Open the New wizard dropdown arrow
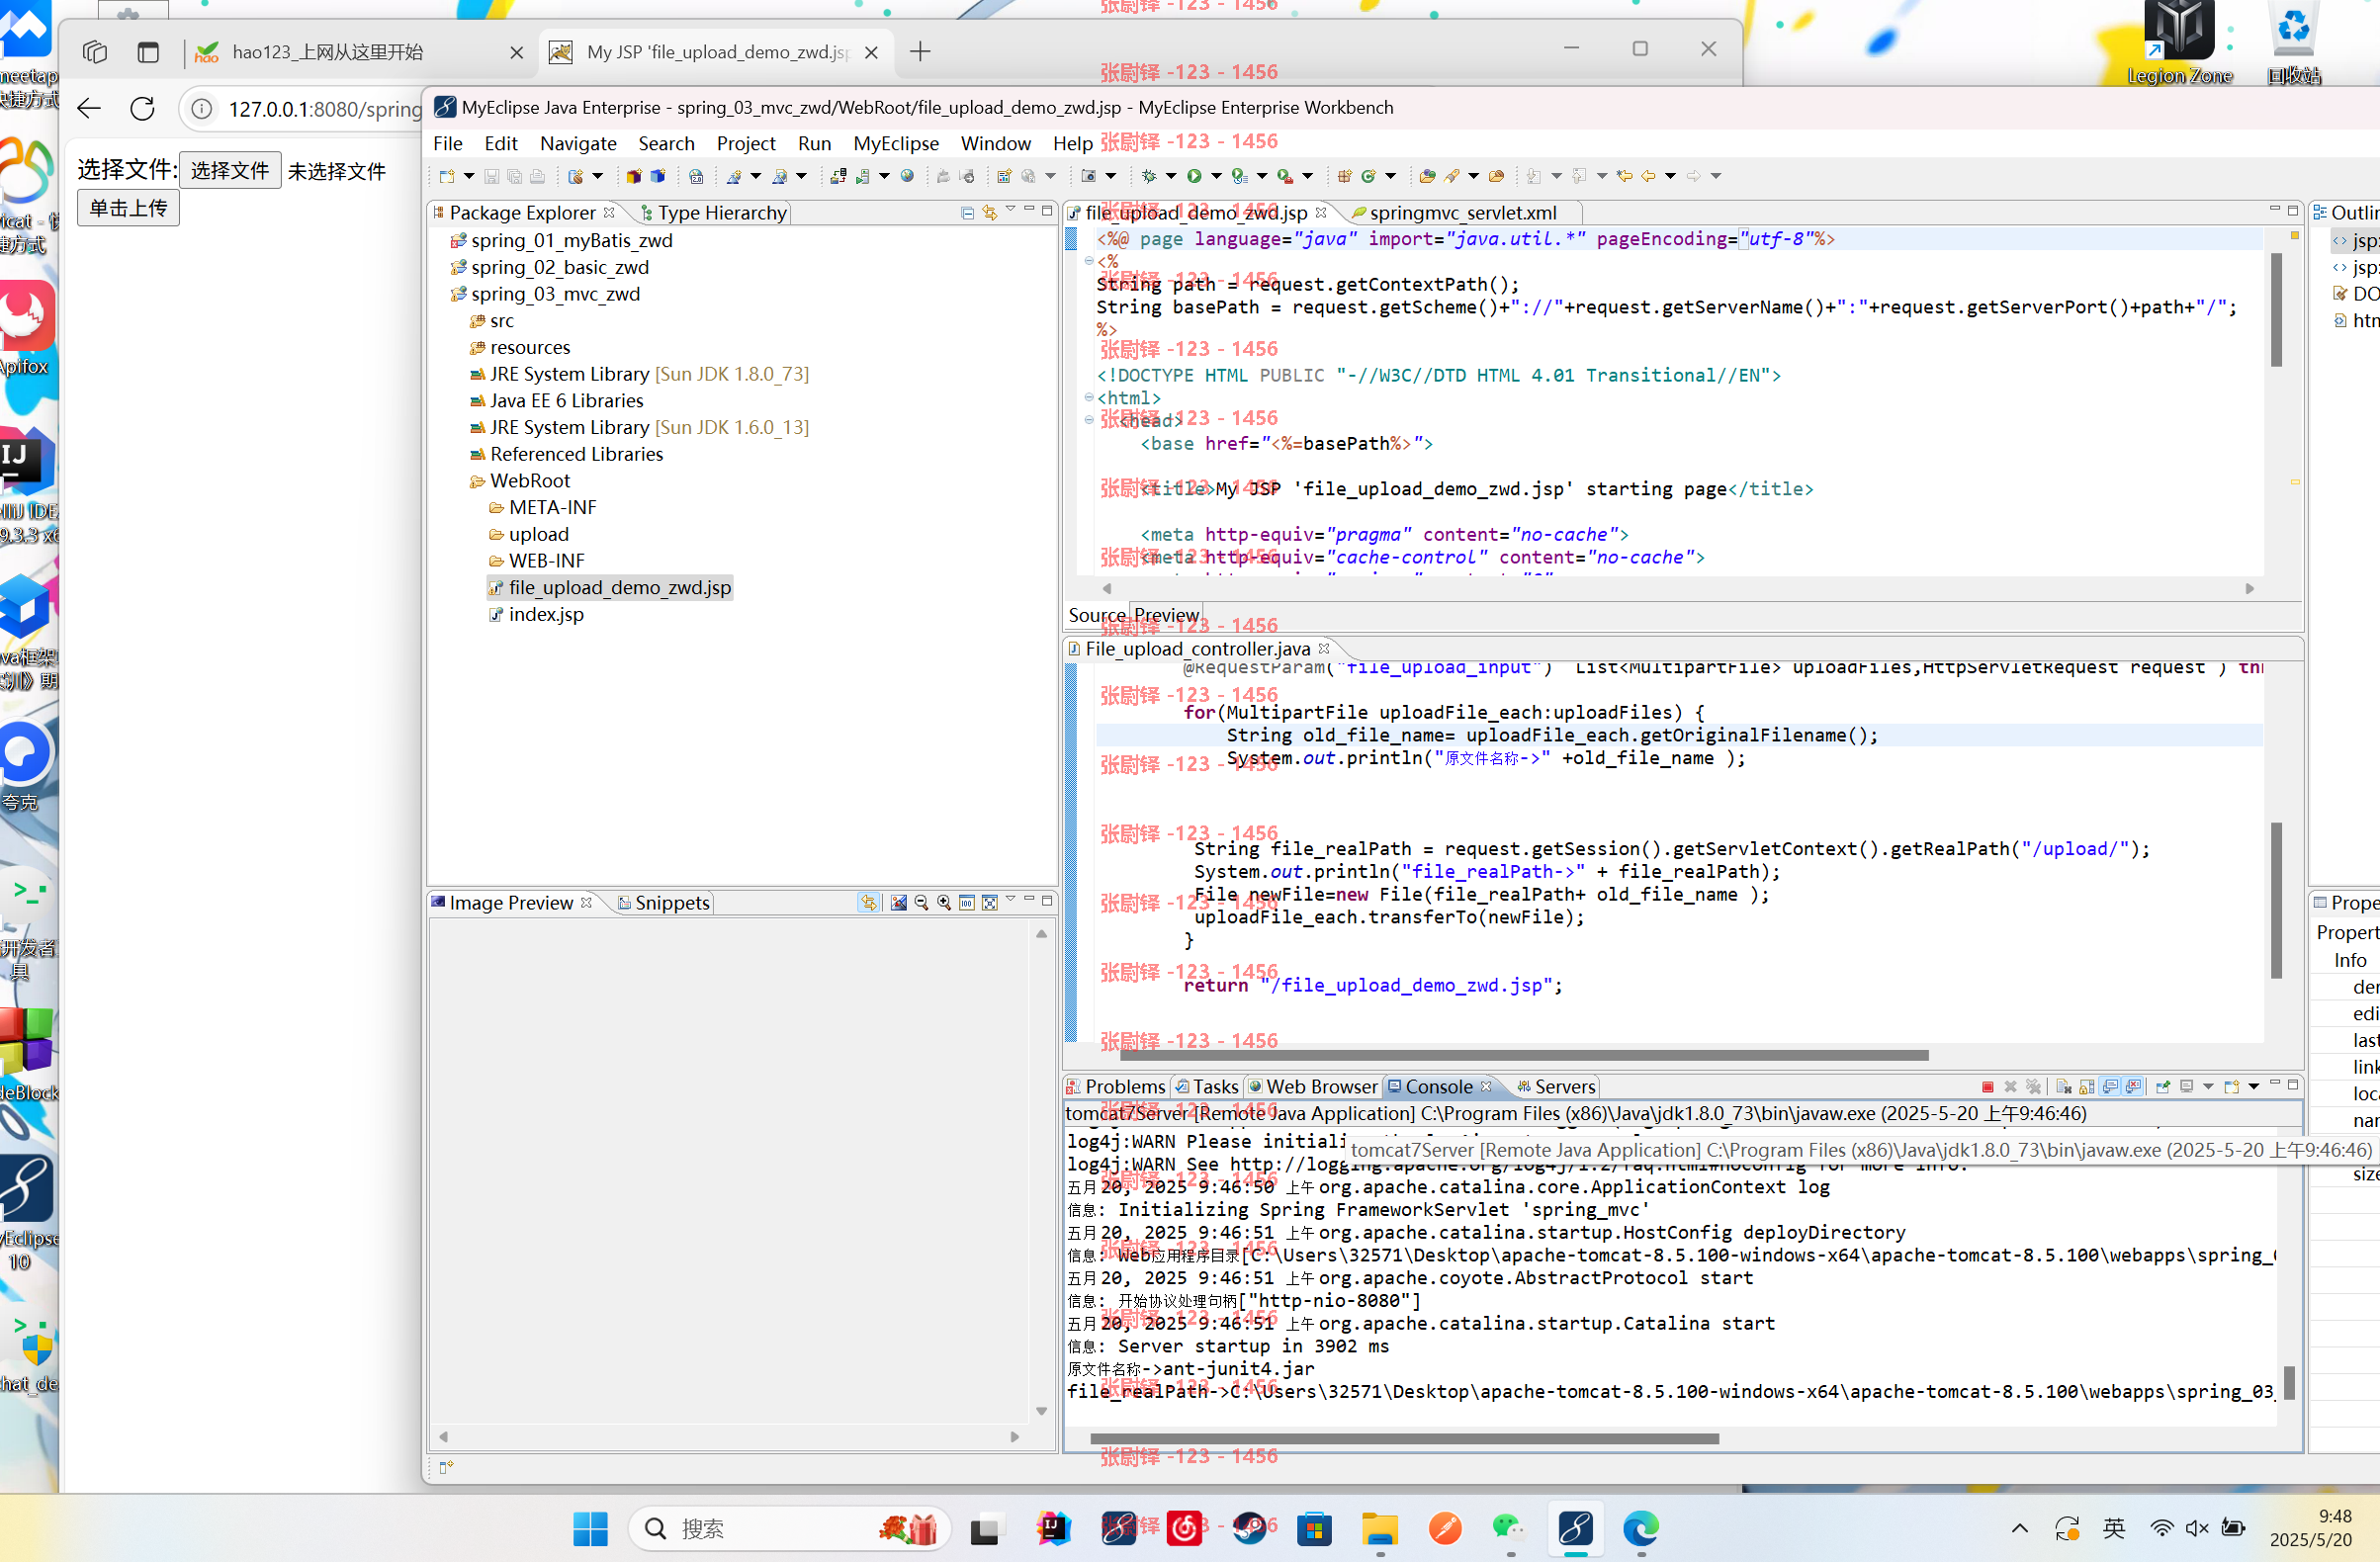 pyautogui.click(x=469, y=177)
